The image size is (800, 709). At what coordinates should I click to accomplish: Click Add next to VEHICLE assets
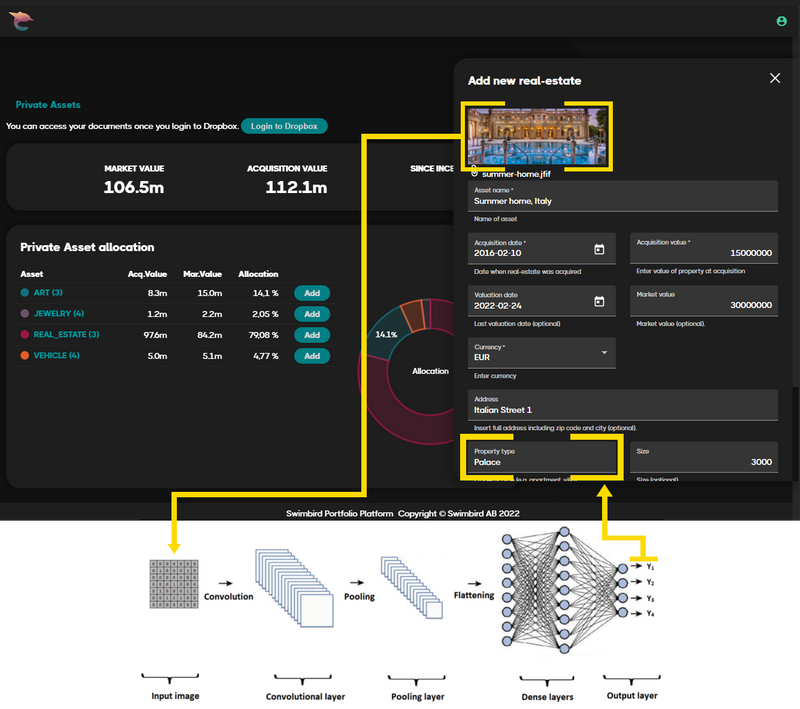[x=312, y=355]
